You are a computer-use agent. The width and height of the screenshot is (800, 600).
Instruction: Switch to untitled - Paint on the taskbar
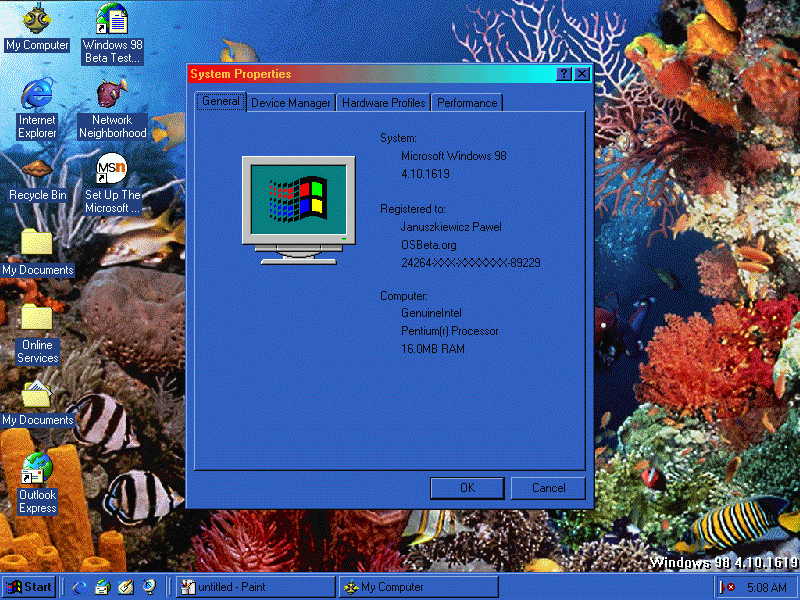pyautogui.click(x=255, y=587)
